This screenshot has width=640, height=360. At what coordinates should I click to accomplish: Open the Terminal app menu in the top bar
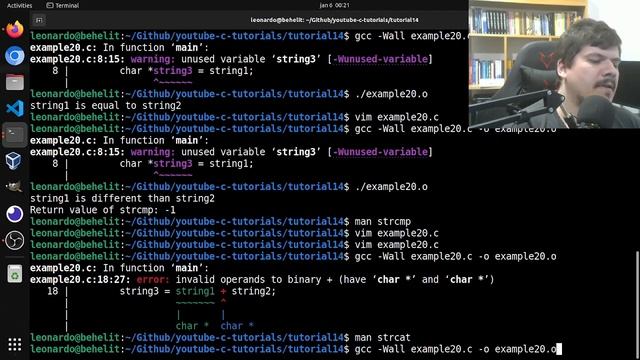[x=63, y=5]
